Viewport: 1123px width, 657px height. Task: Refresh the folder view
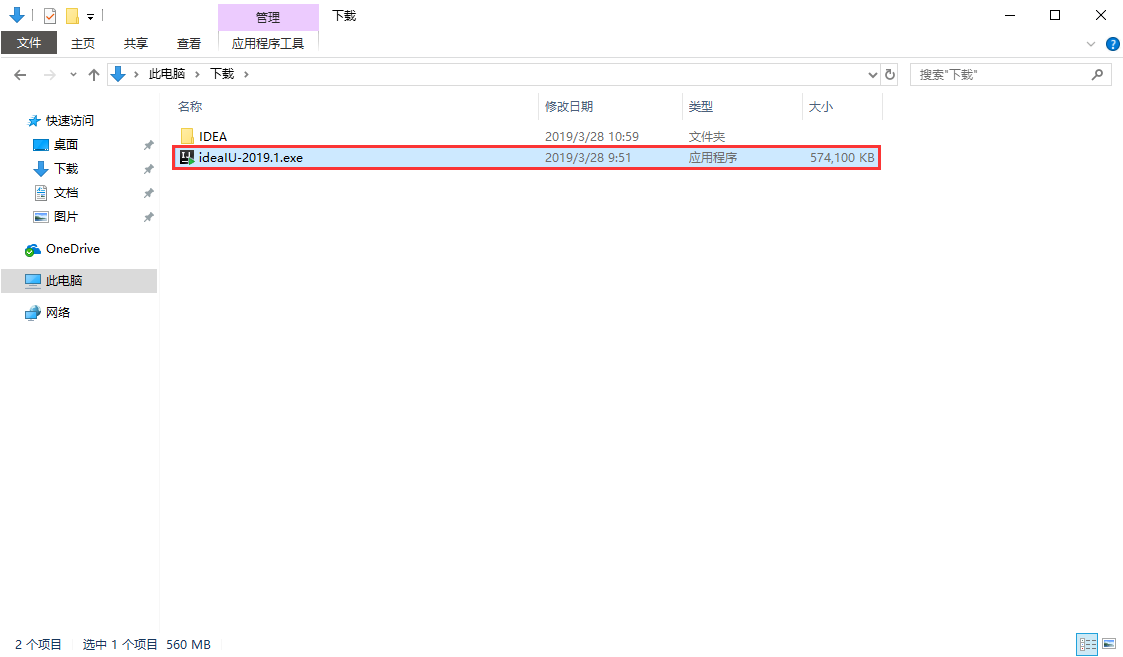tap(890, 75)
